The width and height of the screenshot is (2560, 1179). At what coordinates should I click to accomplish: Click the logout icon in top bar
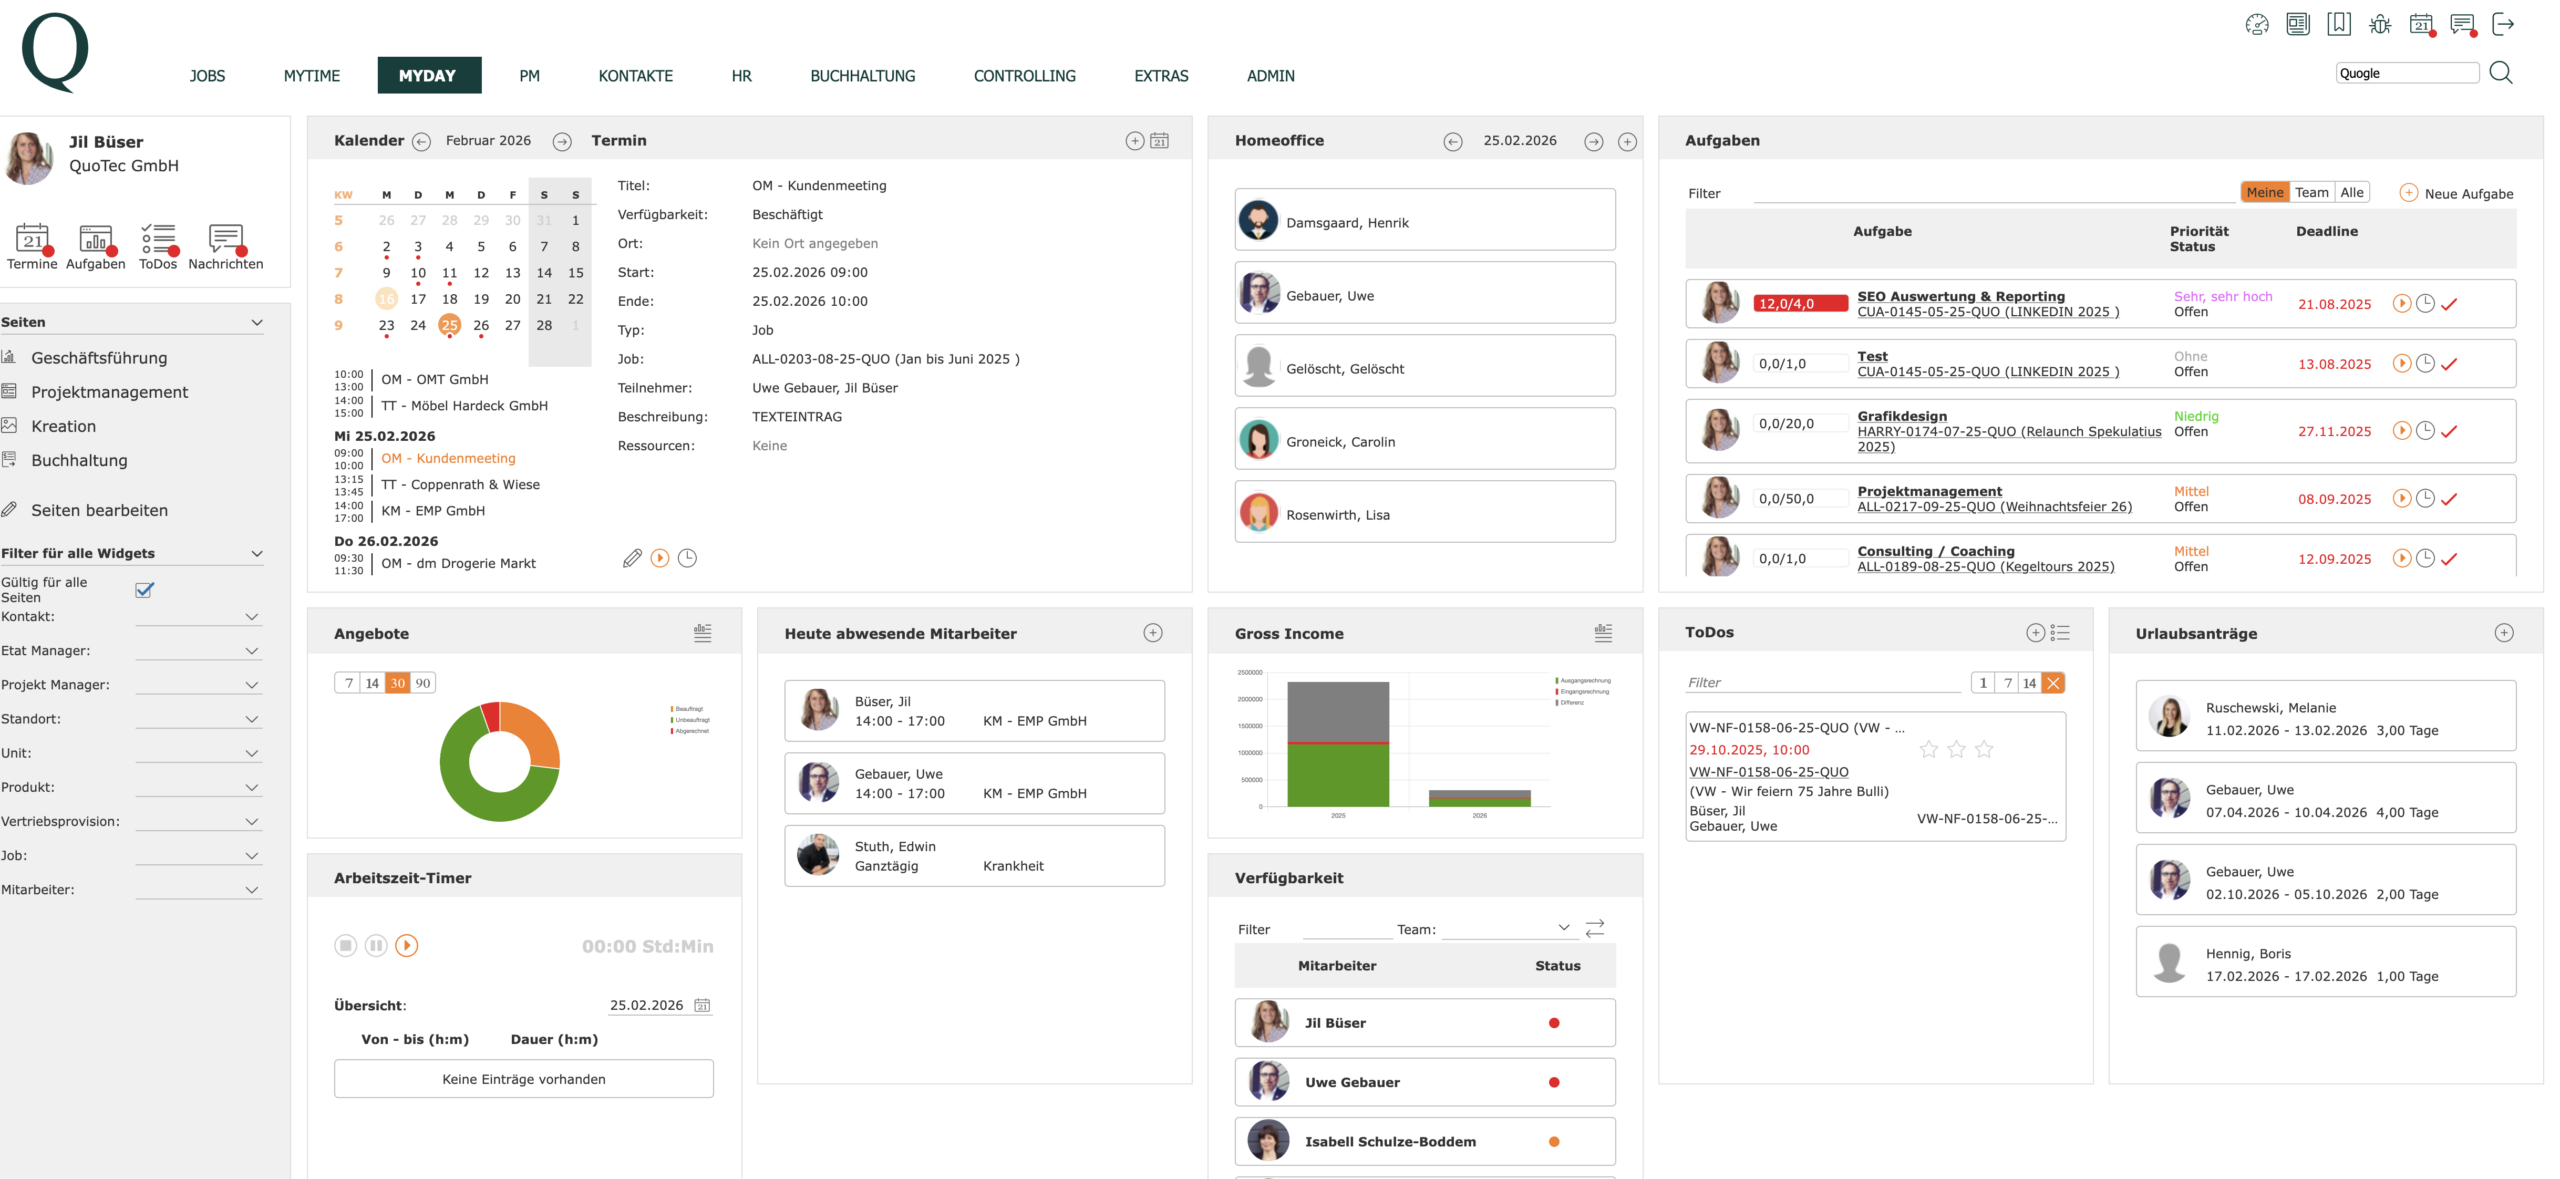pyautogui.click(x=2503, y=24)
